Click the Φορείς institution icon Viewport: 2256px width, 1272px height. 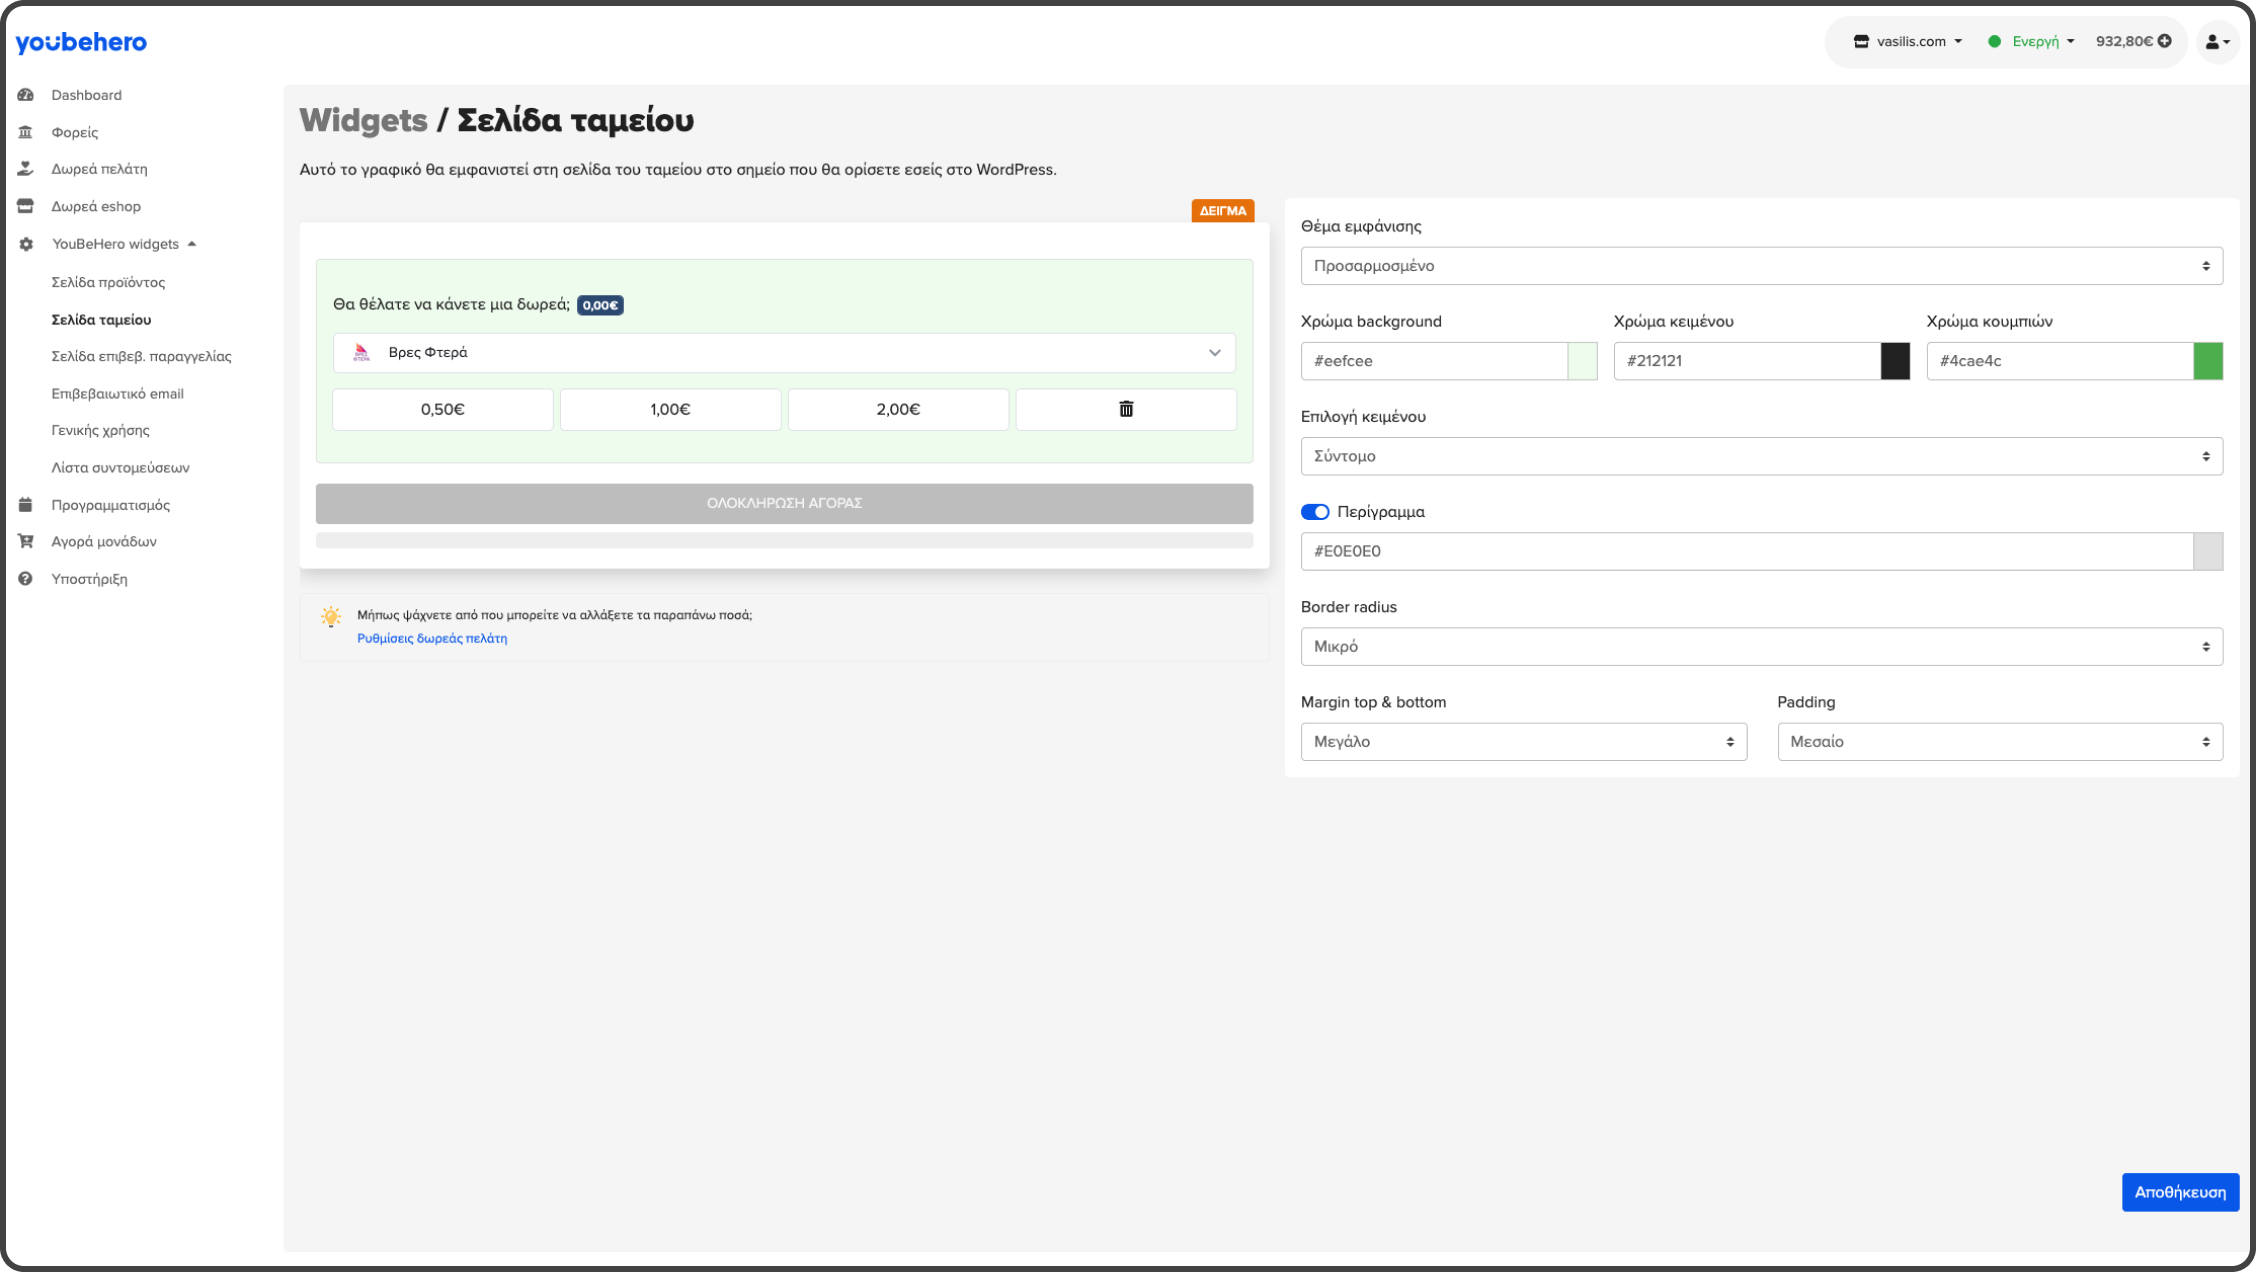tap(26, 132)
